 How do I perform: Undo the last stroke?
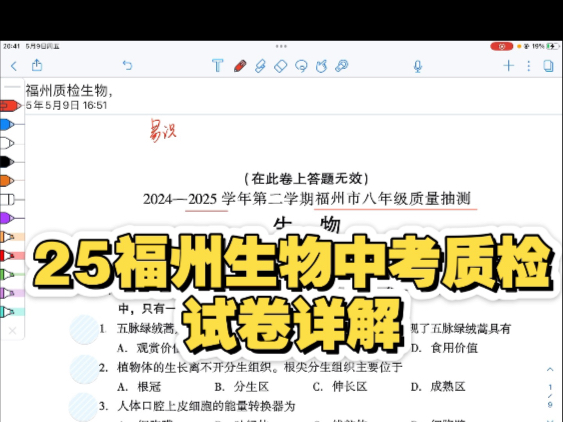(127, 65)
